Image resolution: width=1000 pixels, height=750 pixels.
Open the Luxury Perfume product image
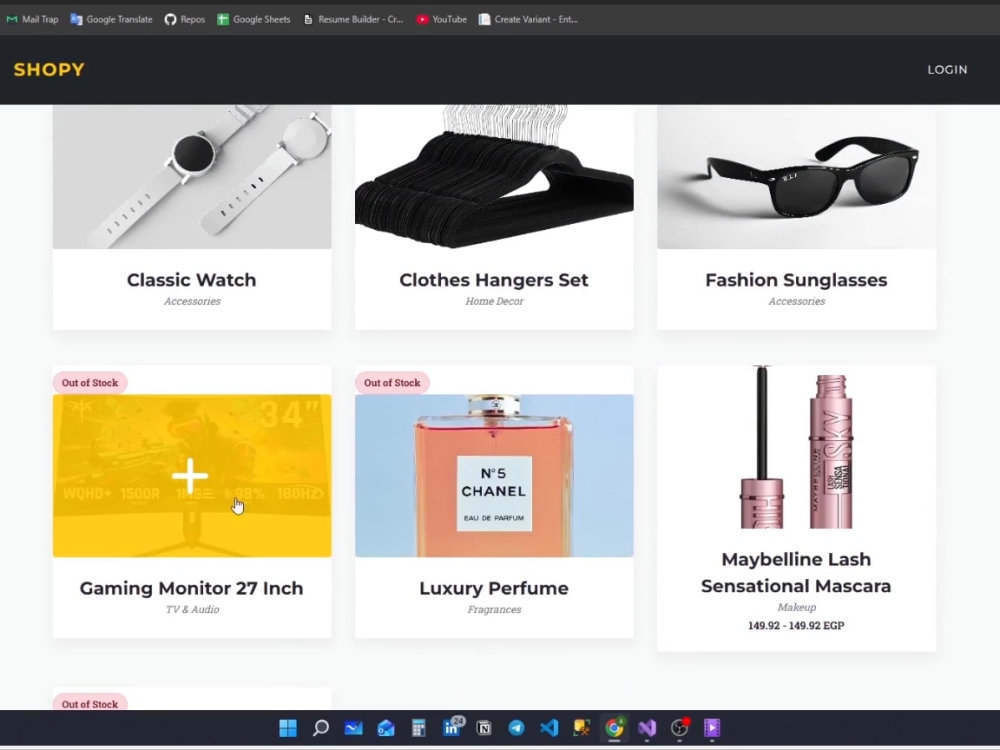tap(494, 476)
